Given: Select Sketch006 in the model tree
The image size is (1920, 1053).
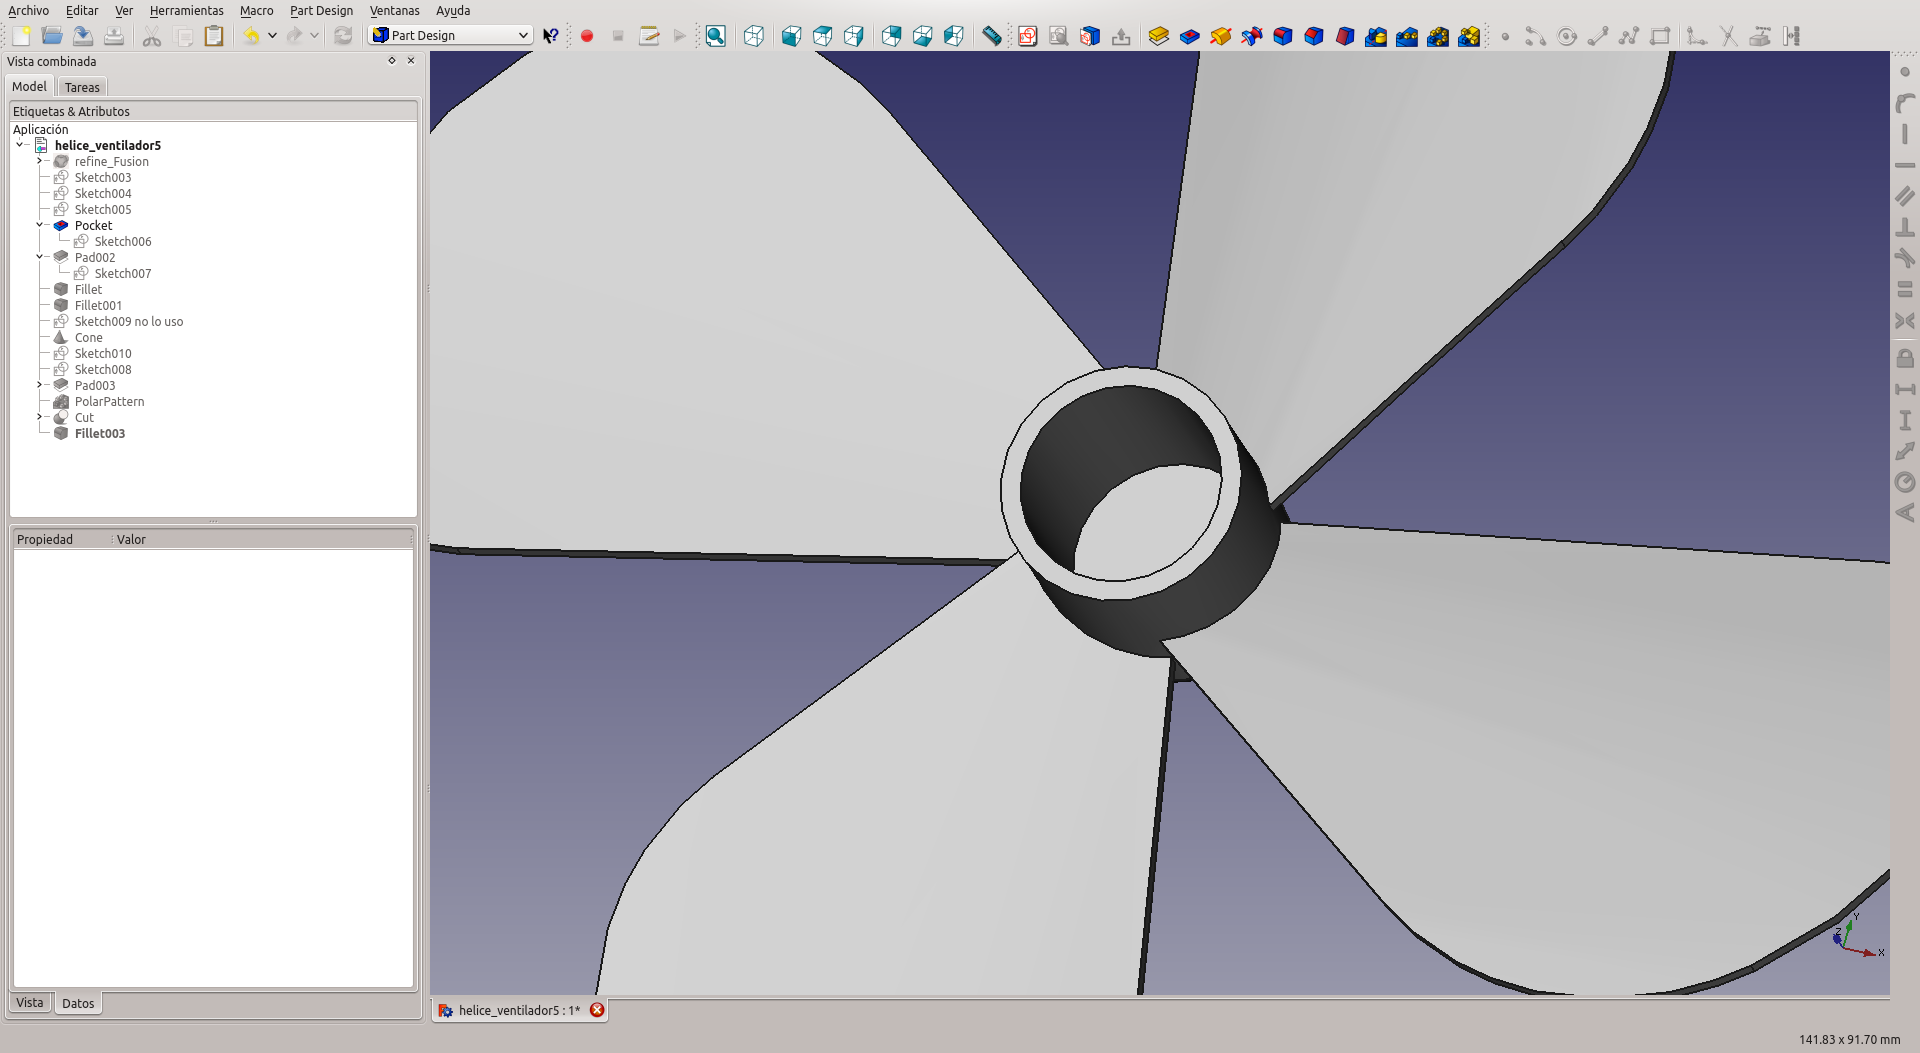Looking at the screenshot, I should [123, 241].
